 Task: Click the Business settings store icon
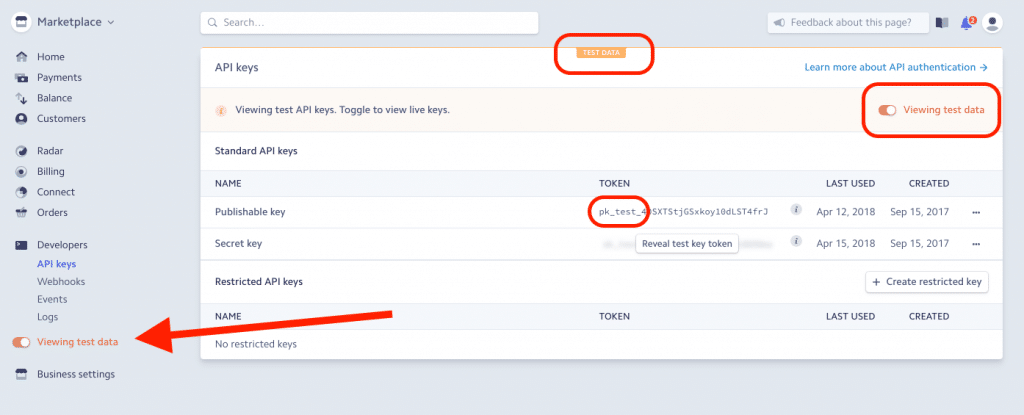pos(22,374)
